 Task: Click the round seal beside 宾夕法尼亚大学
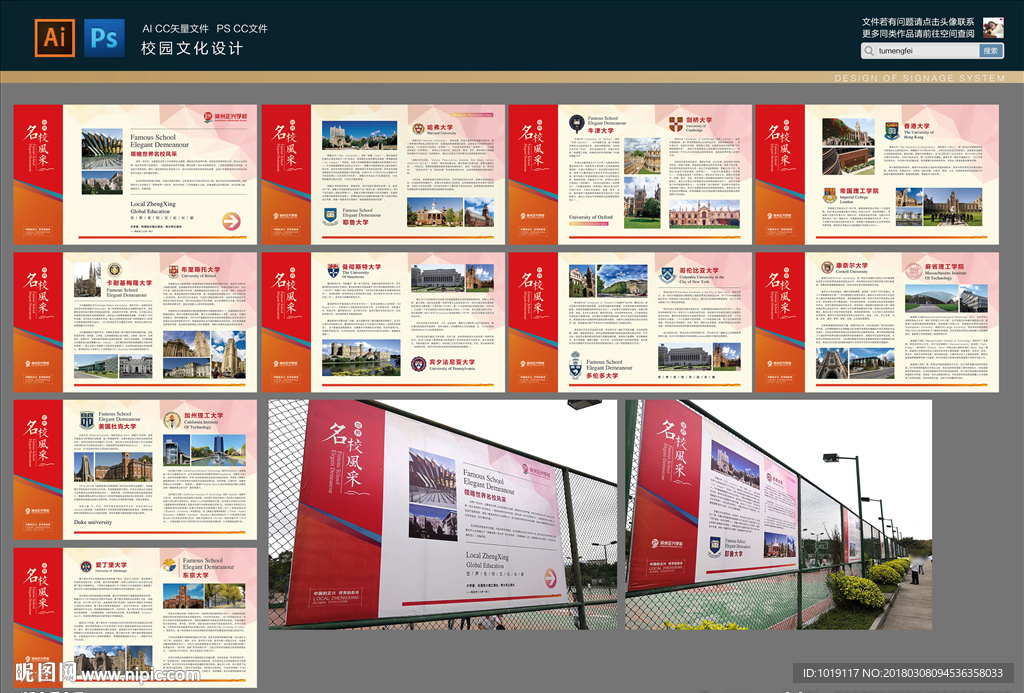coord(419,364)
